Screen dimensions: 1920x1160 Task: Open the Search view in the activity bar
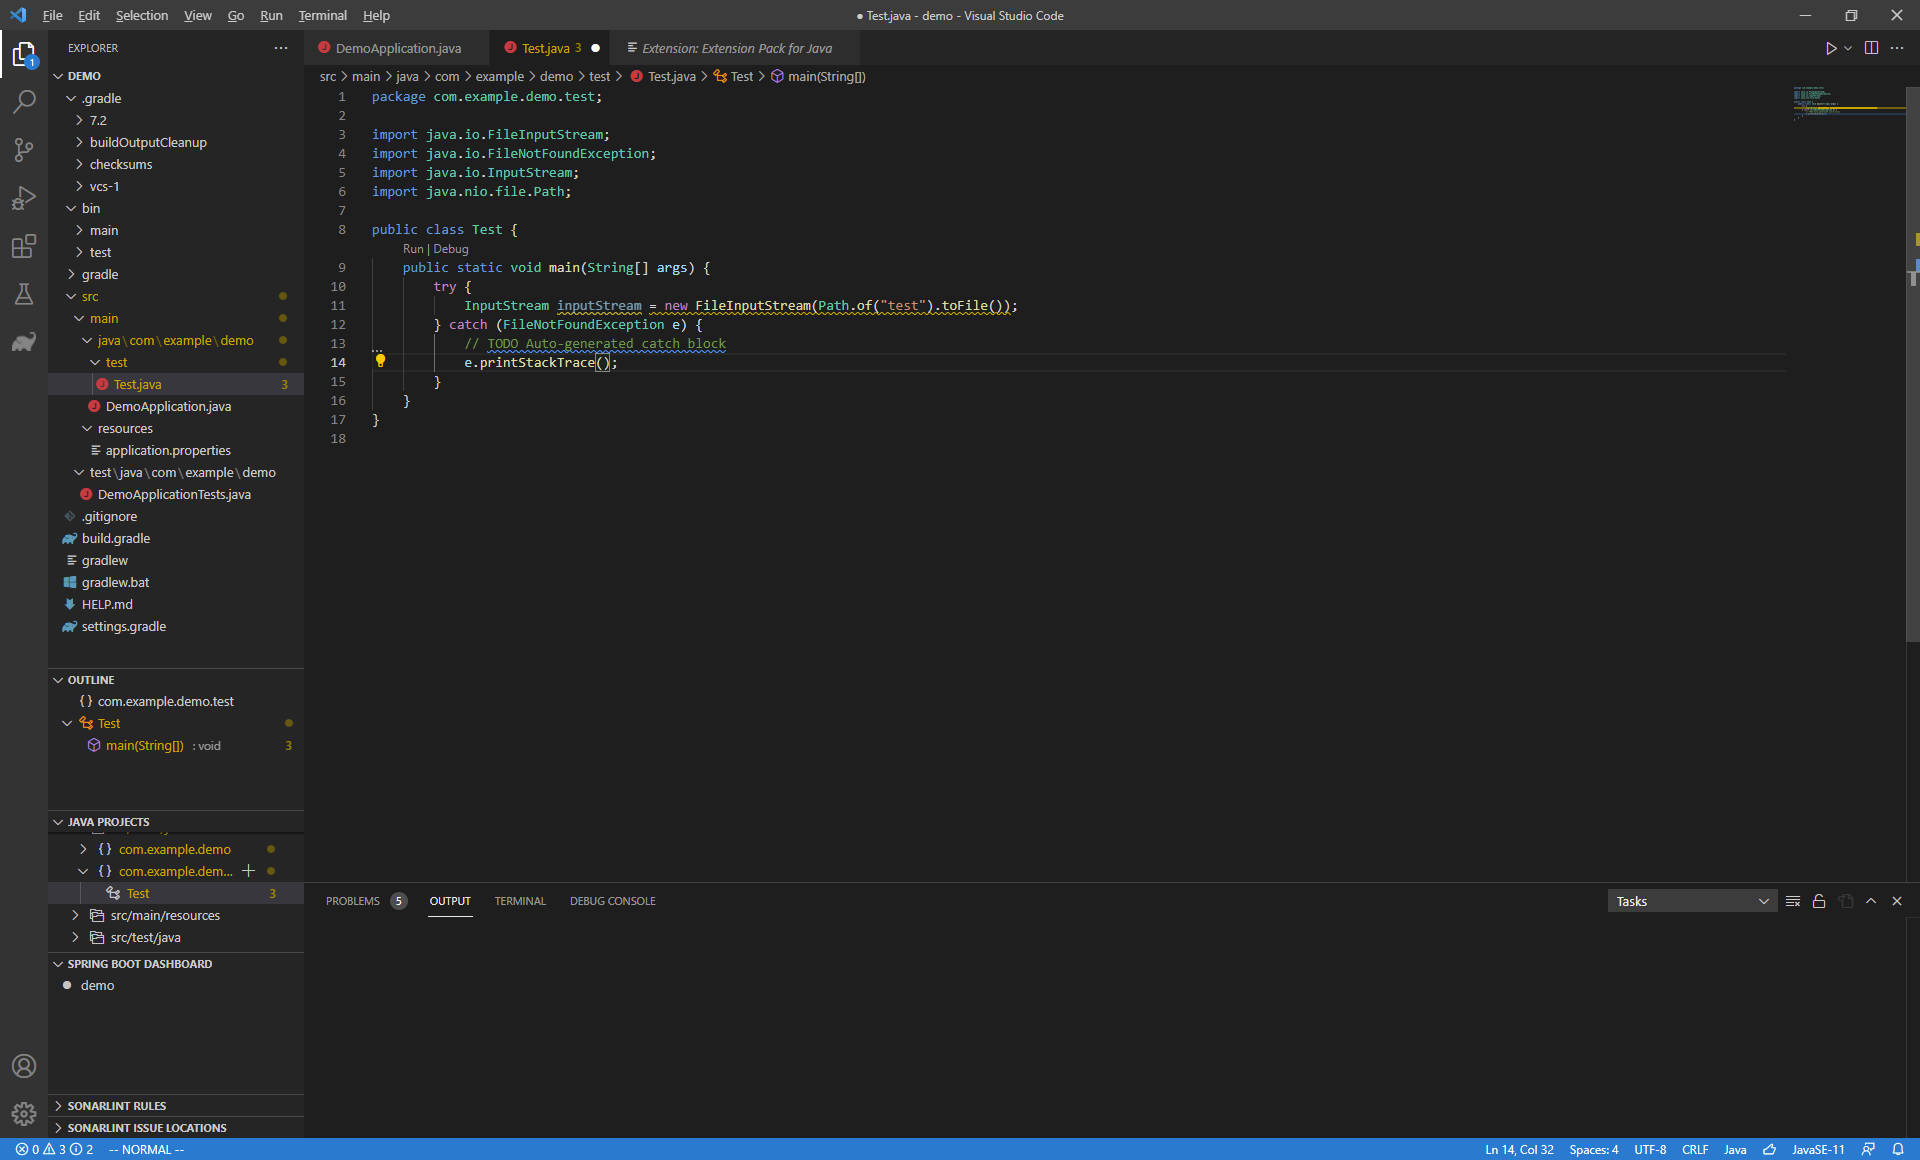click(x=24, y=101)
